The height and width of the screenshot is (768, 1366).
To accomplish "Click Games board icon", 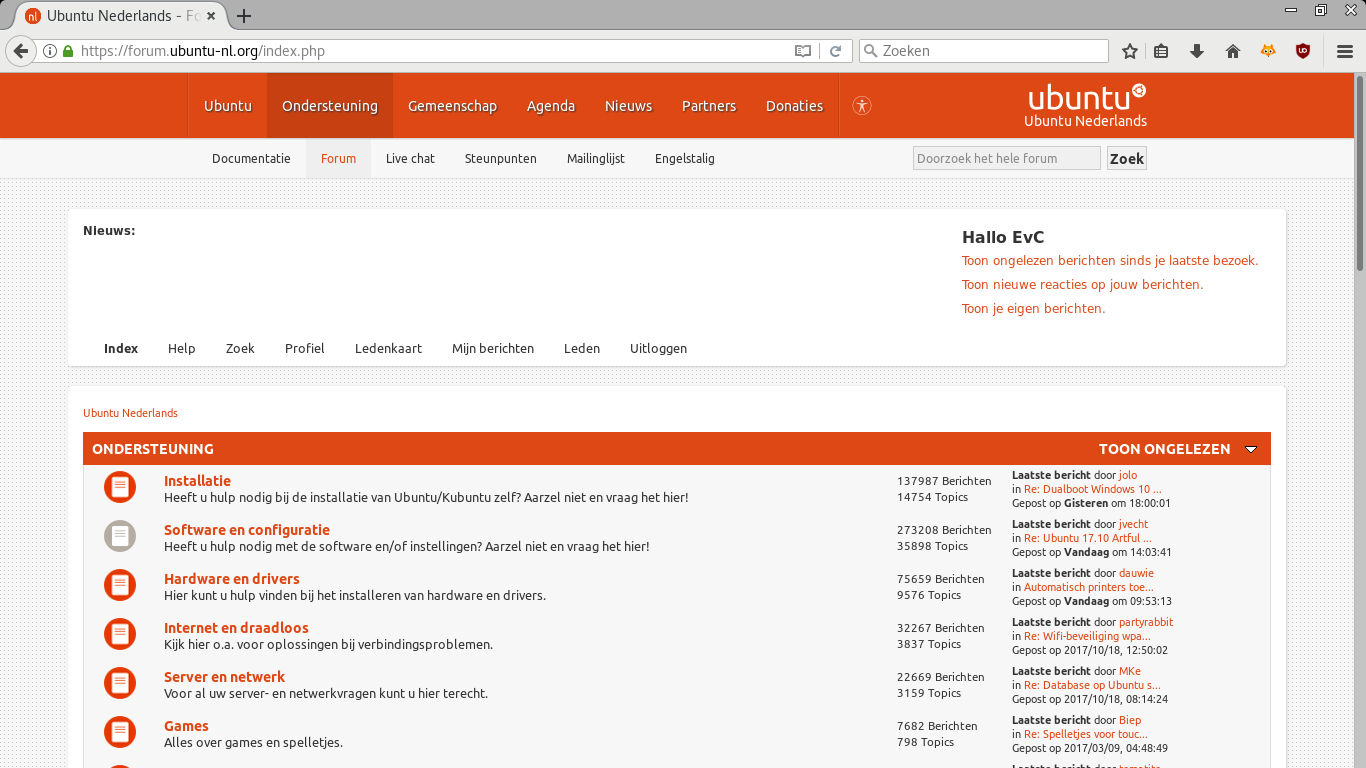I will [x=120, y=732].
